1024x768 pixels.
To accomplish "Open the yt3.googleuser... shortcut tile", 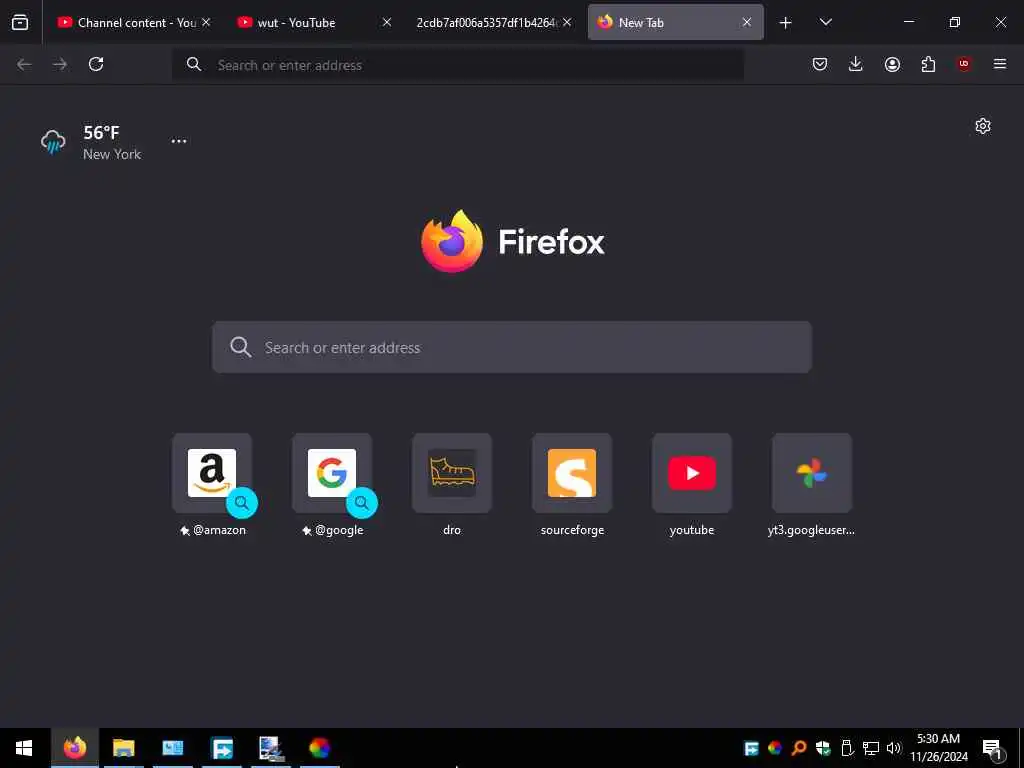I will coord(812,473).
